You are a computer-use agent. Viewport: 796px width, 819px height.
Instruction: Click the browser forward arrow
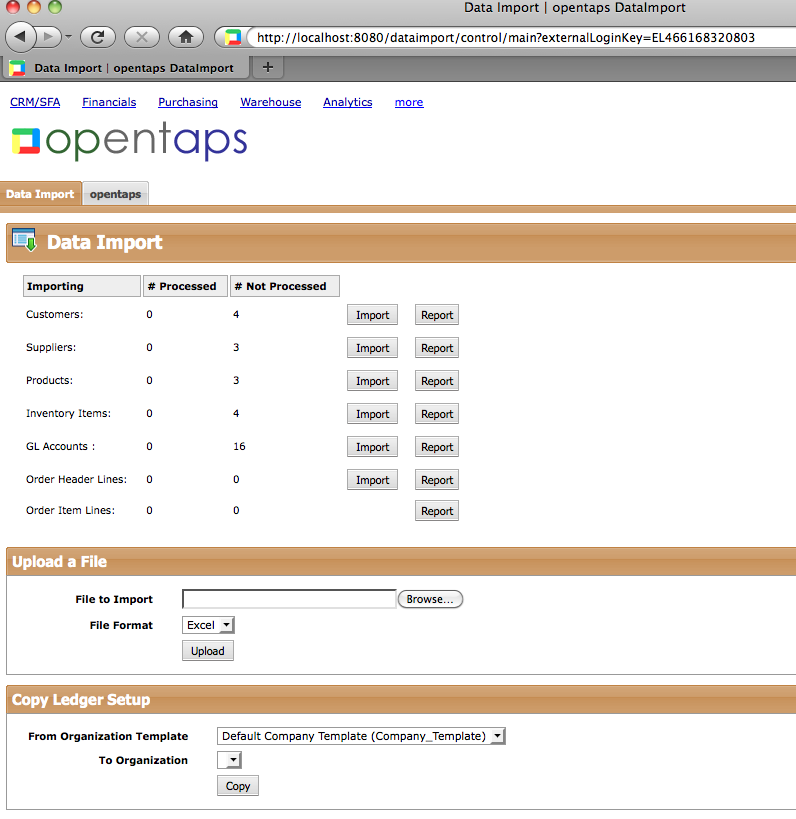pos(48,37)
